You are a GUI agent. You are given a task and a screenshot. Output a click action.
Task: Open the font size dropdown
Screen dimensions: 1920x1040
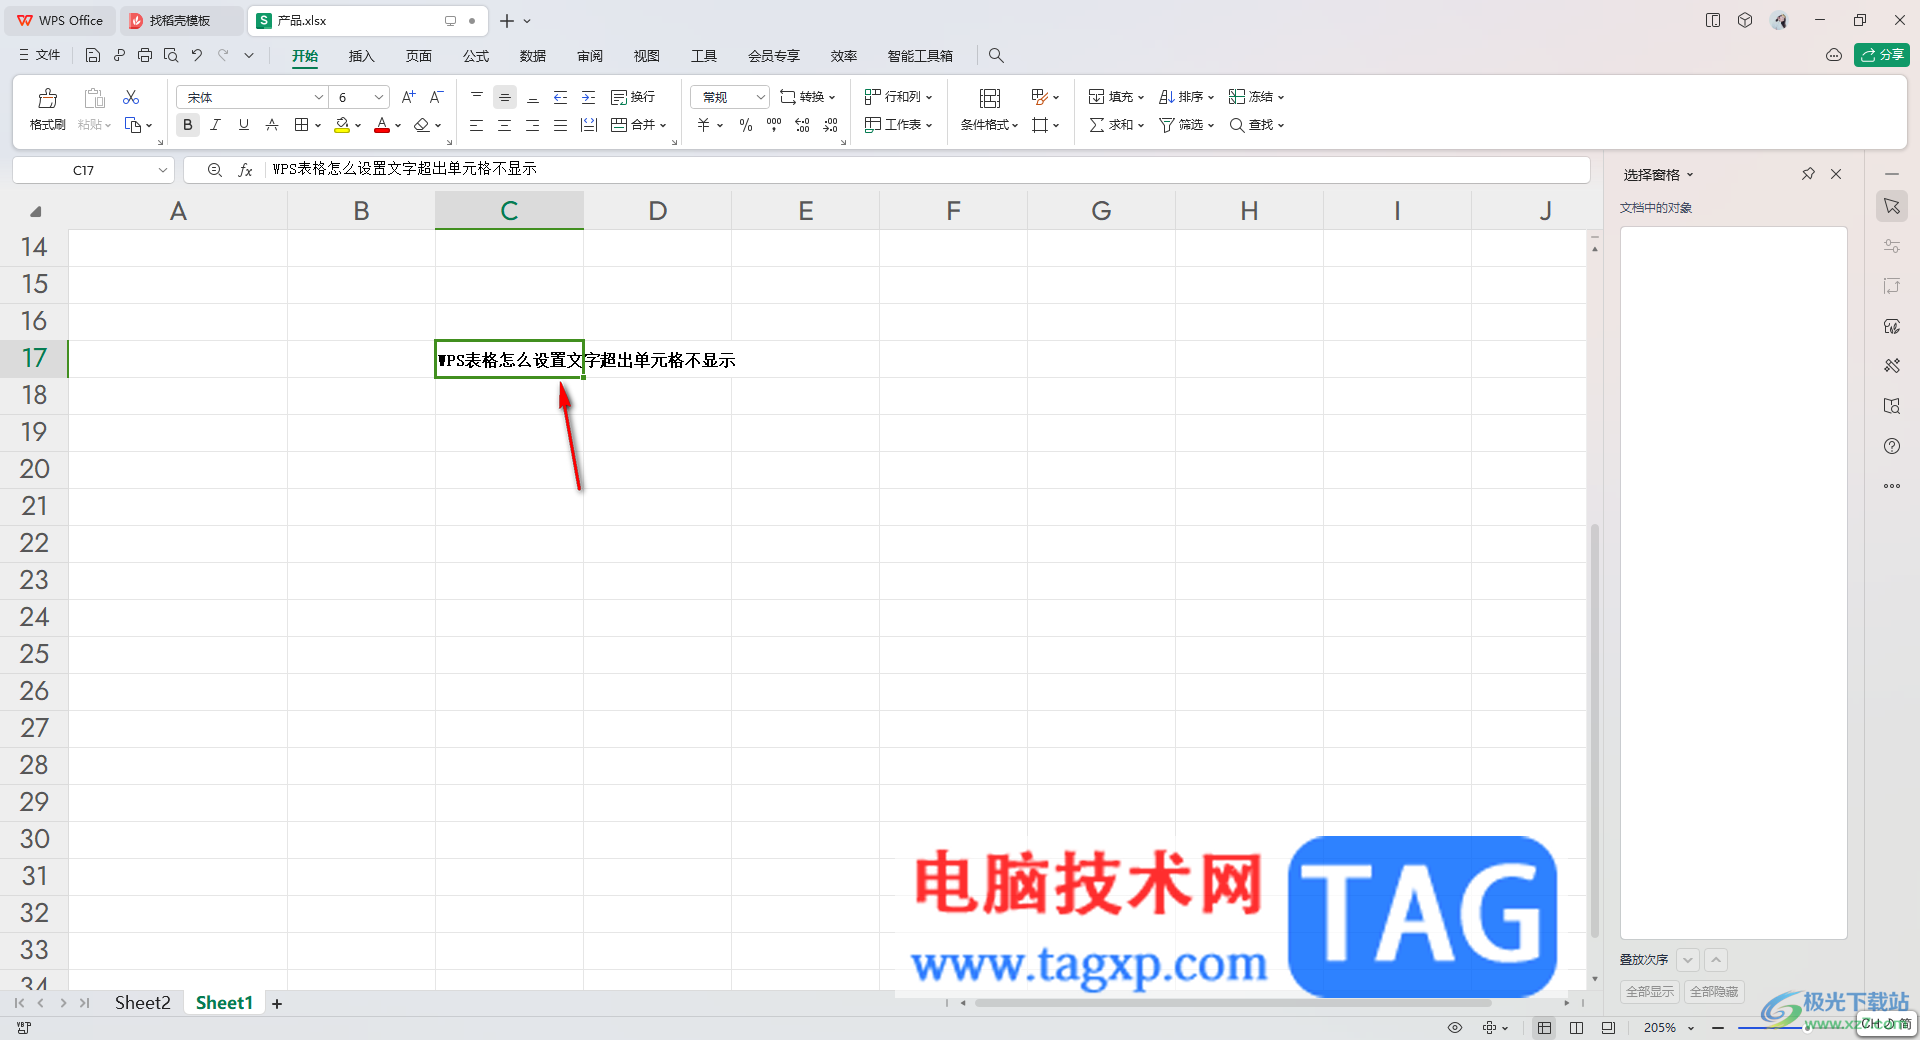coord(379,97)
